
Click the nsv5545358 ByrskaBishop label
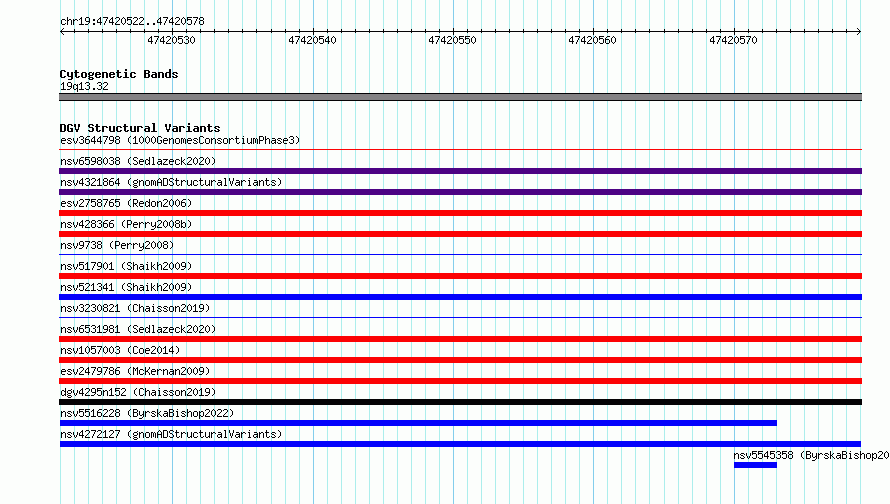pyautogui.click(x=812, y=455)
